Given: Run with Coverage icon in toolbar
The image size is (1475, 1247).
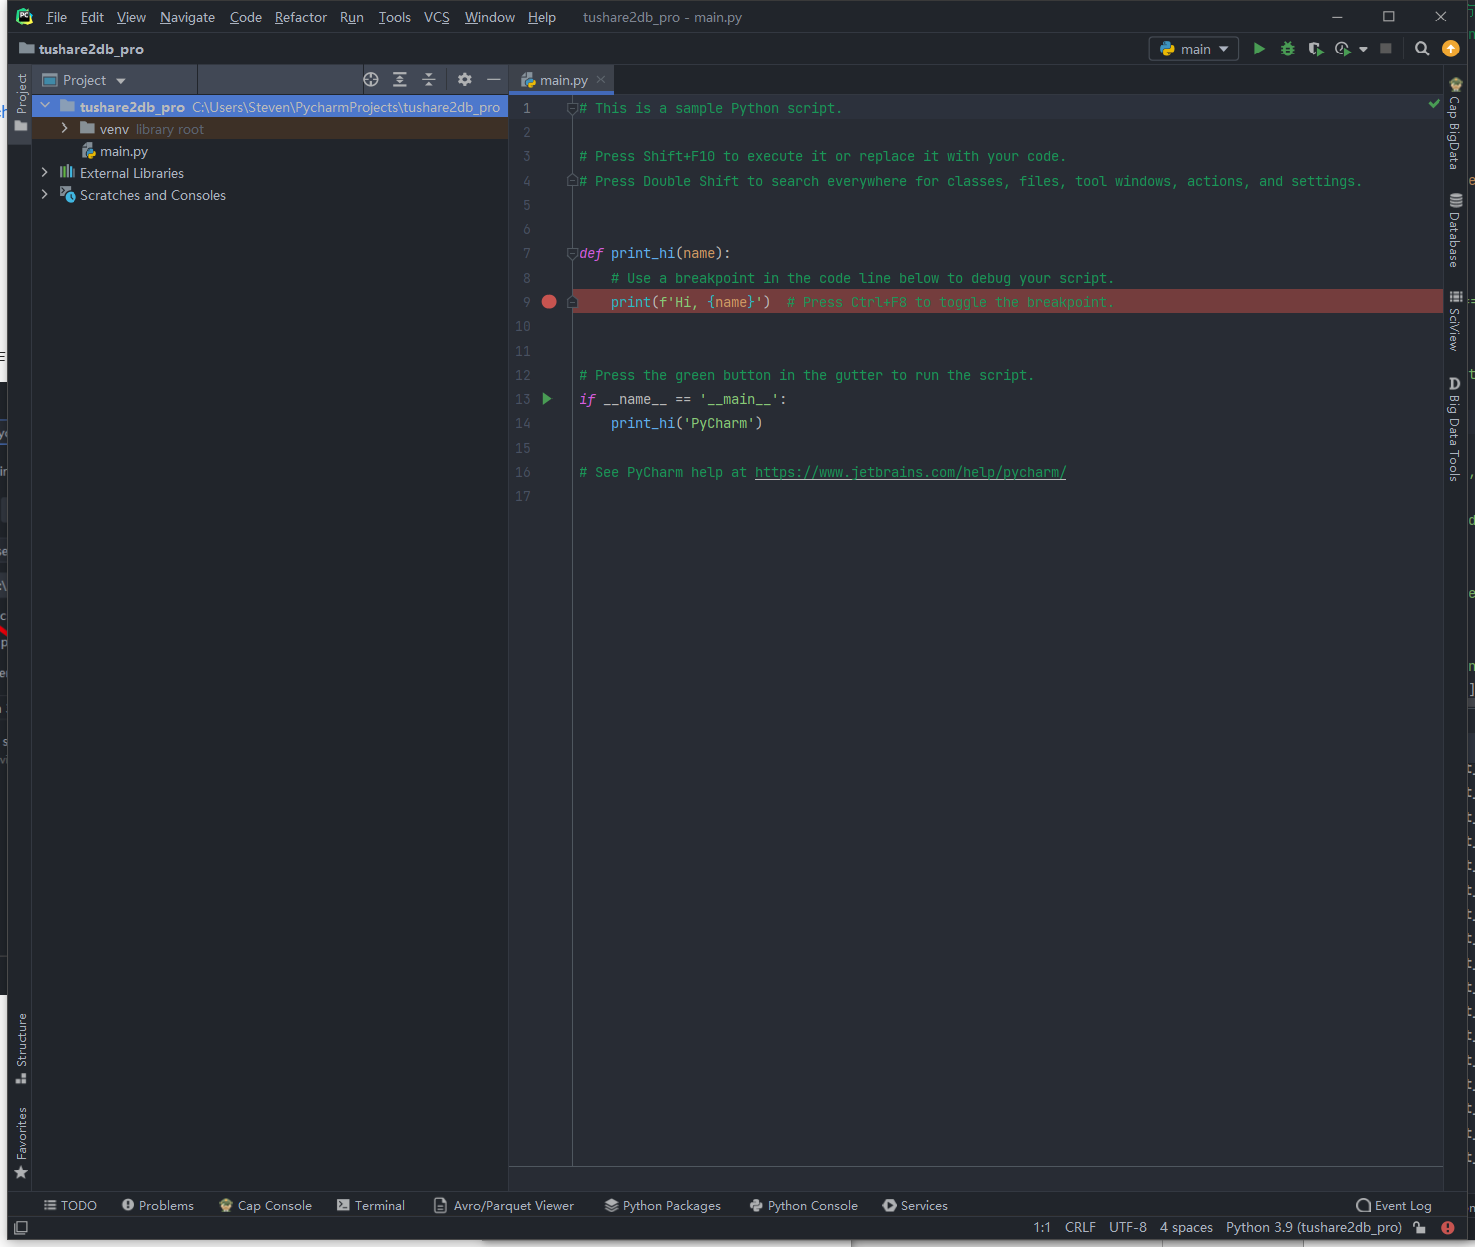Looking at the screenshot, I should pos(1316,49).
